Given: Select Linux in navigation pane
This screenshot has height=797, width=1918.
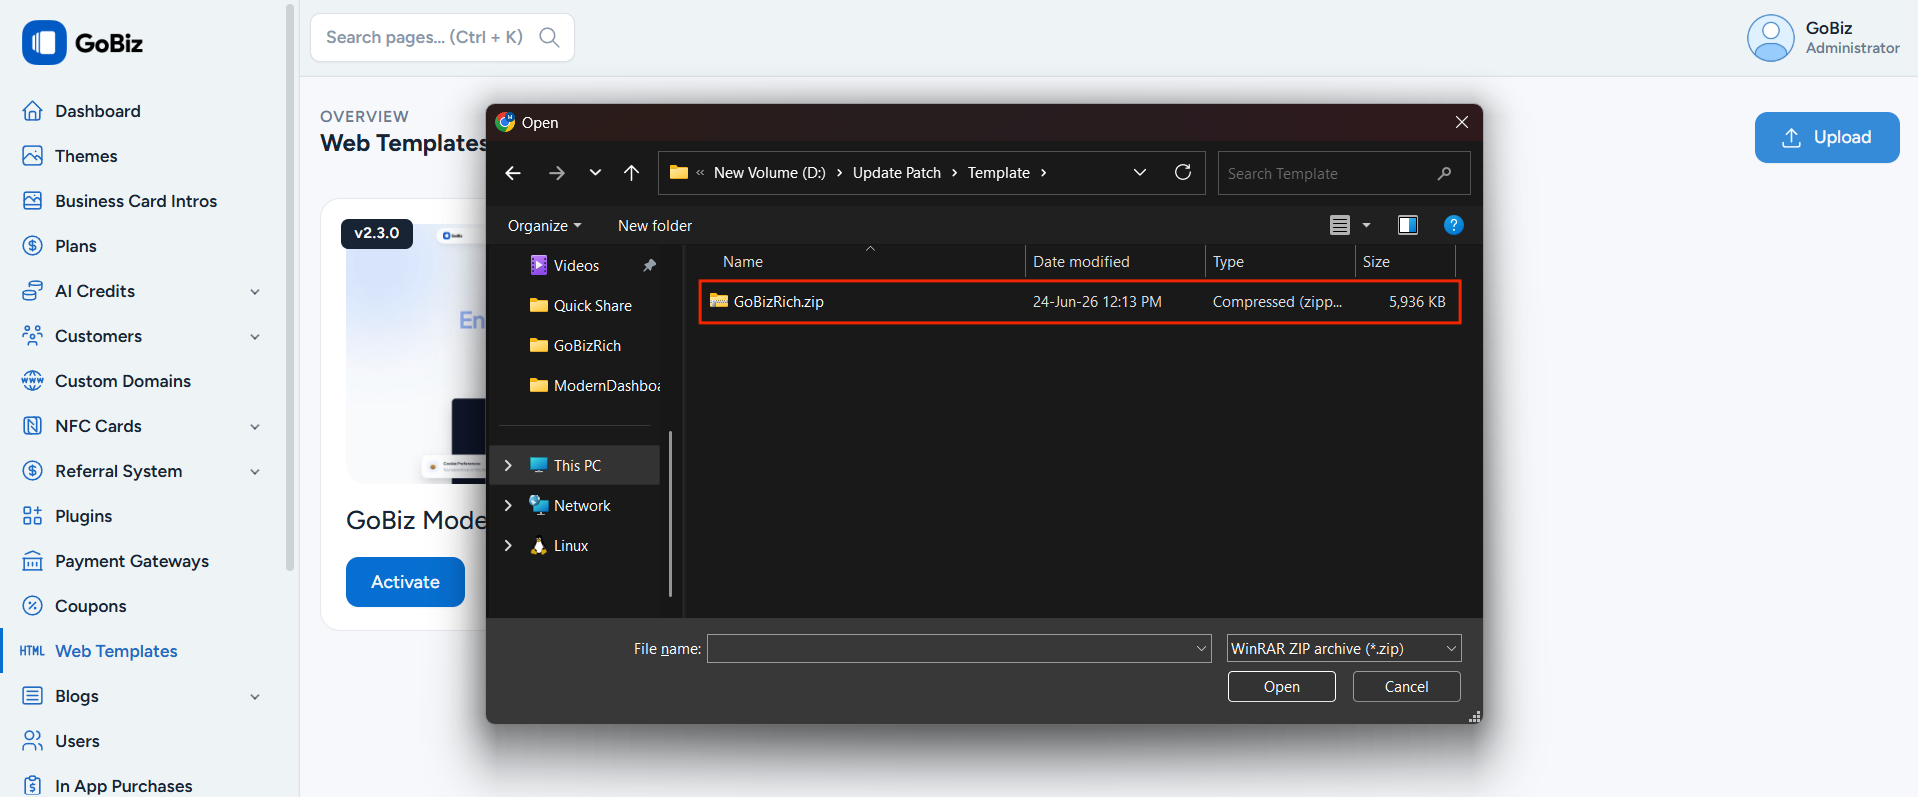Looking at the screenshot, I should click(571, 546).
